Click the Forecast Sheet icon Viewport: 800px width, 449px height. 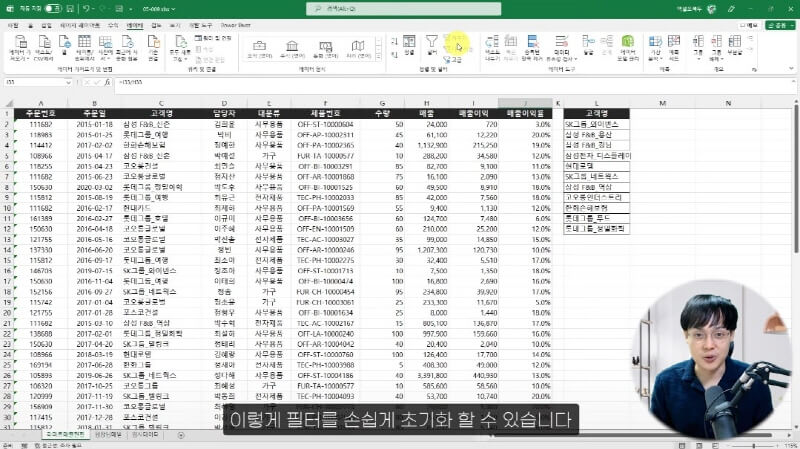[x=674, y=47]
